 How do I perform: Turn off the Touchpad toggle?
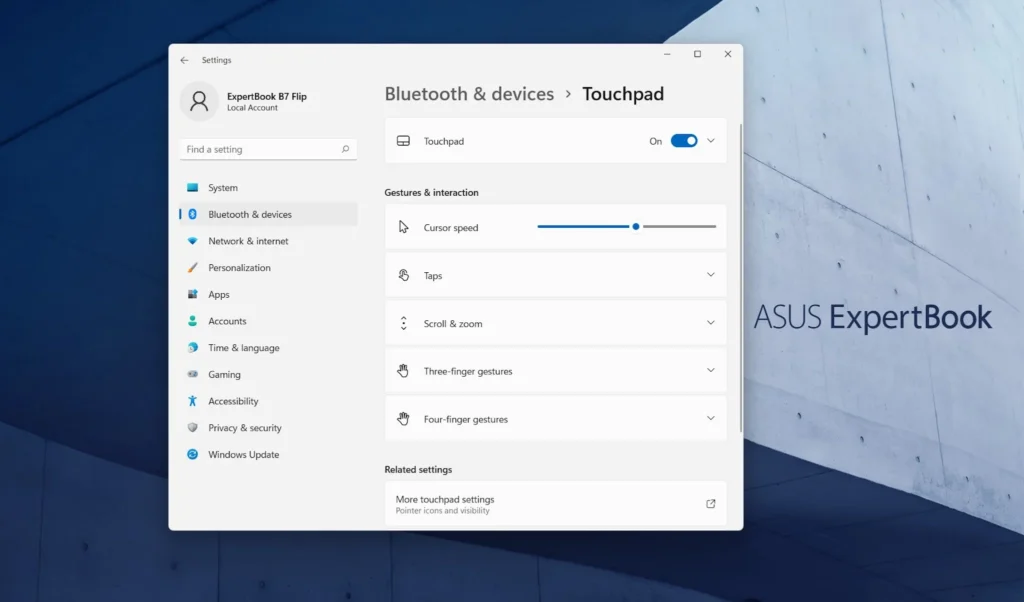click(x=684, y=141)
